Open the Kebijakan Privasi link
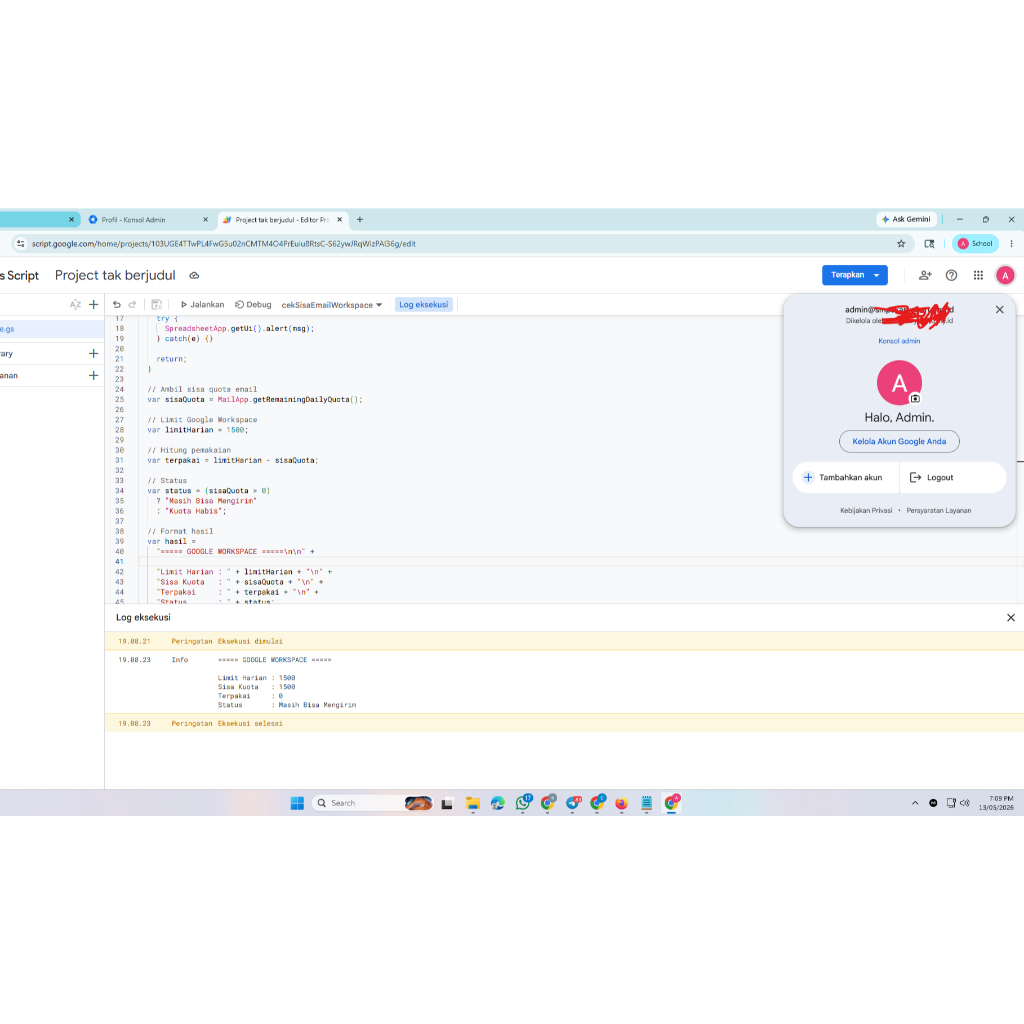 (866, 511)
